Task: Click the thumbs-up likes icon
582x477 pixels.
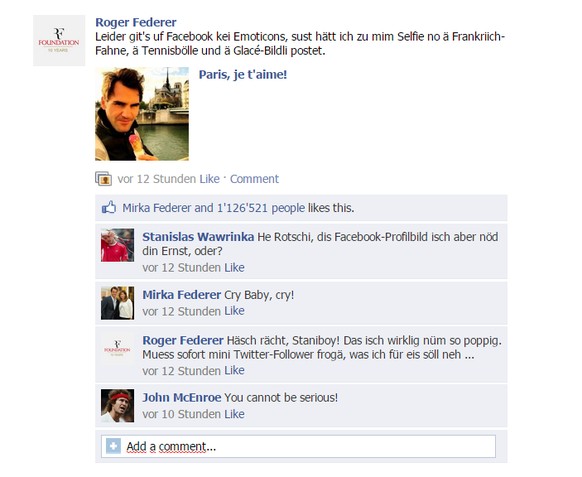Action: (109, 208)
